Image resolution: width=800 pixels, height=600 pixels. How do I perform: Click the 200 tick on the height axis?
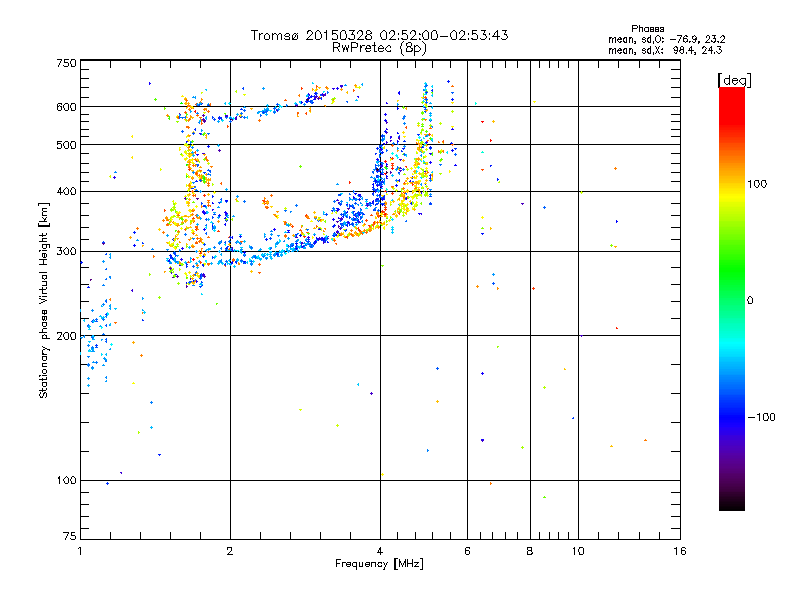pos(66,336)
